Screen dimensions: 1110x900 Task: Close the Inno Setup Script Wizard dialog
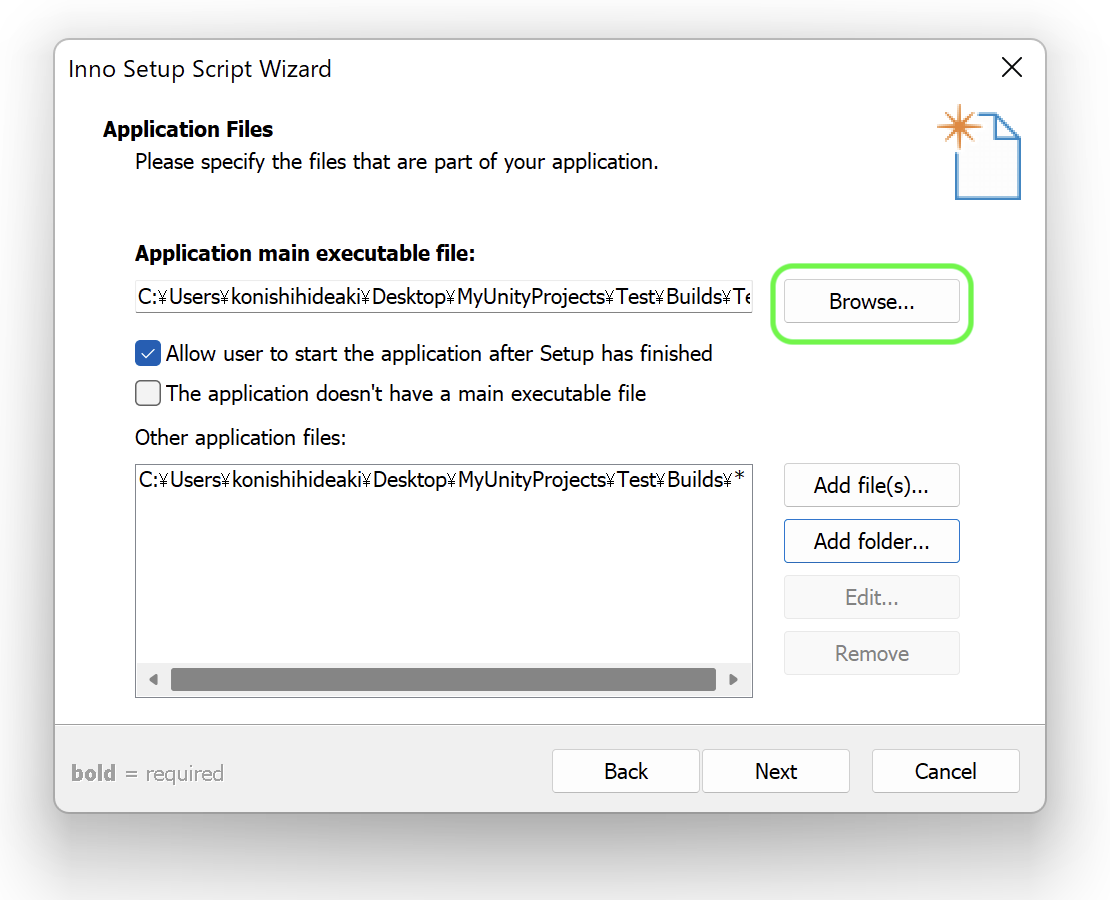coord(1011,68)
